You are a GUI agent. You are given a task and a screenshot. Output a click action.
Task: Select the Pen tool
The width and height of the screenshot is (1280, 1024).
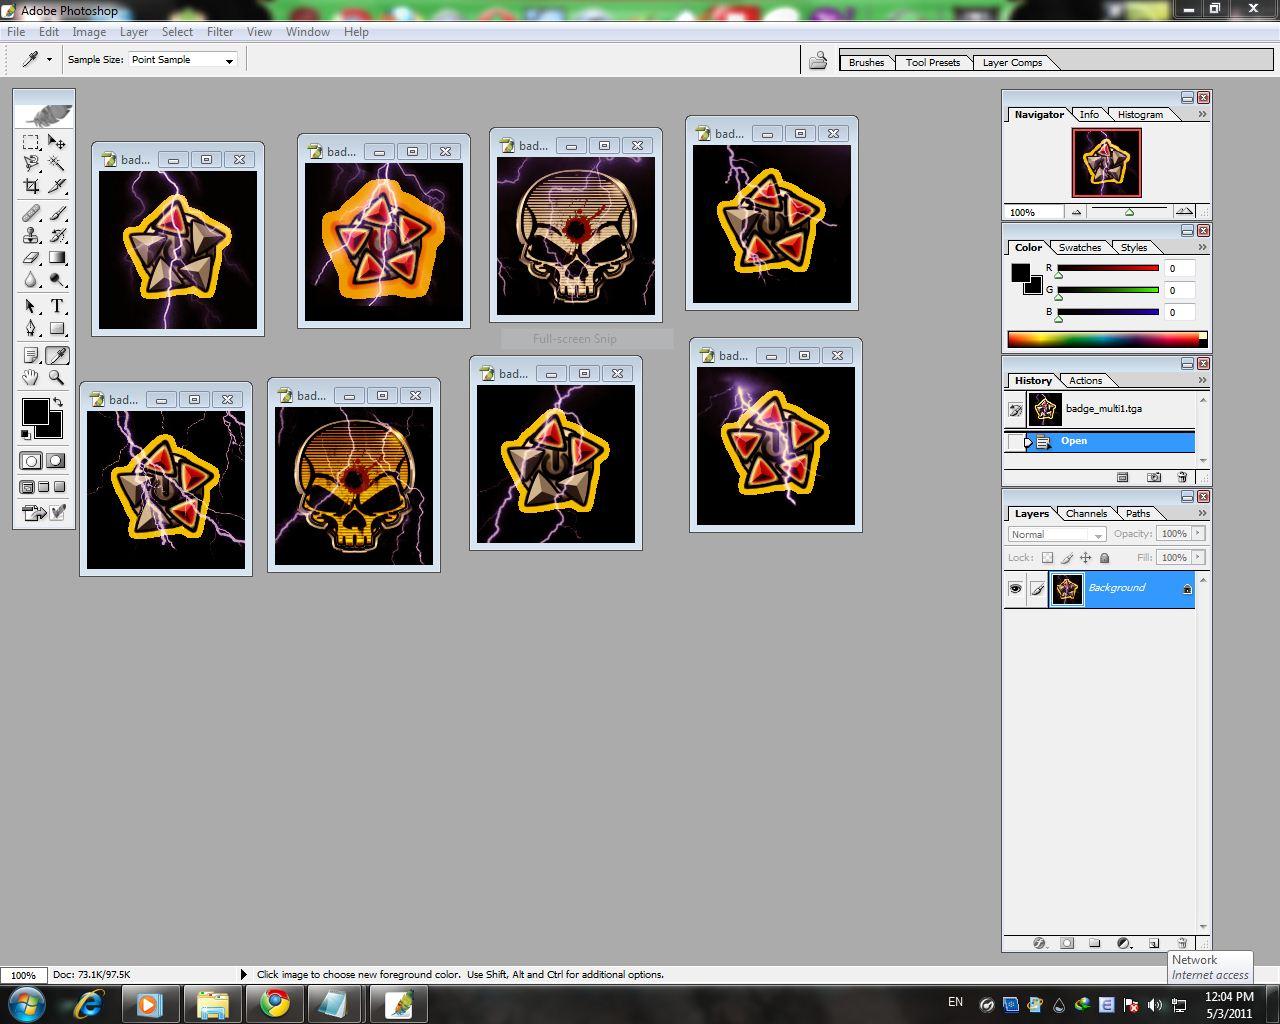(x=31, y=328)
